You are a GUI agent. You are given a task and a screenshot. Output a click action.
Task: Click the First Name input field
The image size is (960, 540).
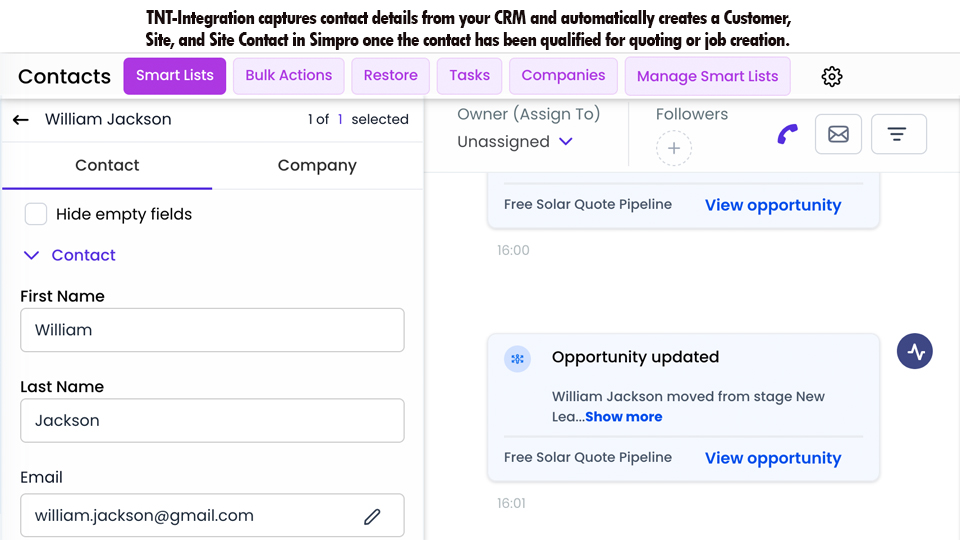point(212,330)
